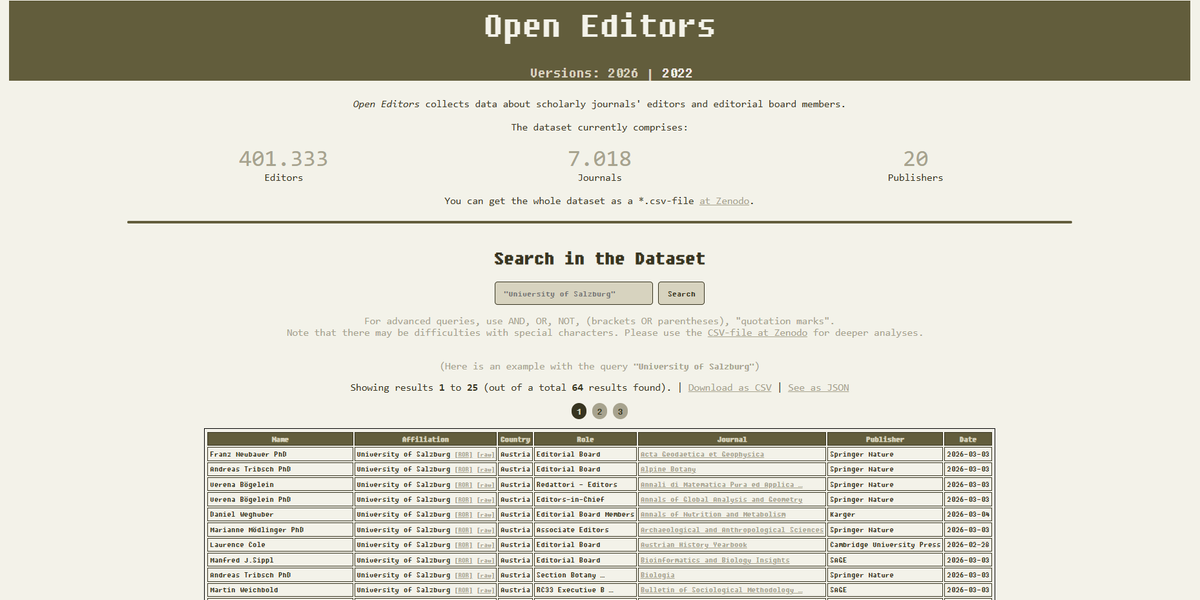Click the 'Associate Editors' role cell
This screenshot has width=1200, height=600.
pyautogui.click(x=585, y=530)
